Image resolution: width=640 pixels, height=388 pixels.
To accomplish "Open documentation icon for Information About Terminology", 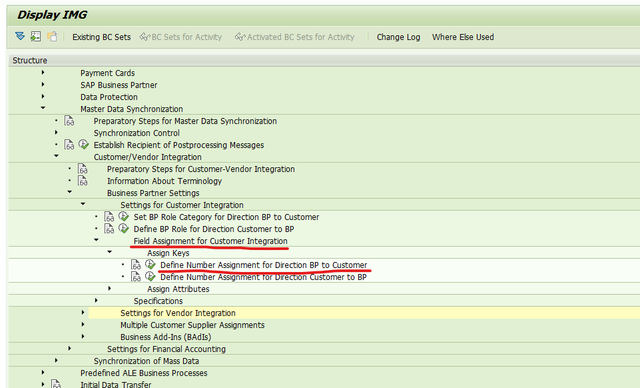I will [x=82, y=181].
